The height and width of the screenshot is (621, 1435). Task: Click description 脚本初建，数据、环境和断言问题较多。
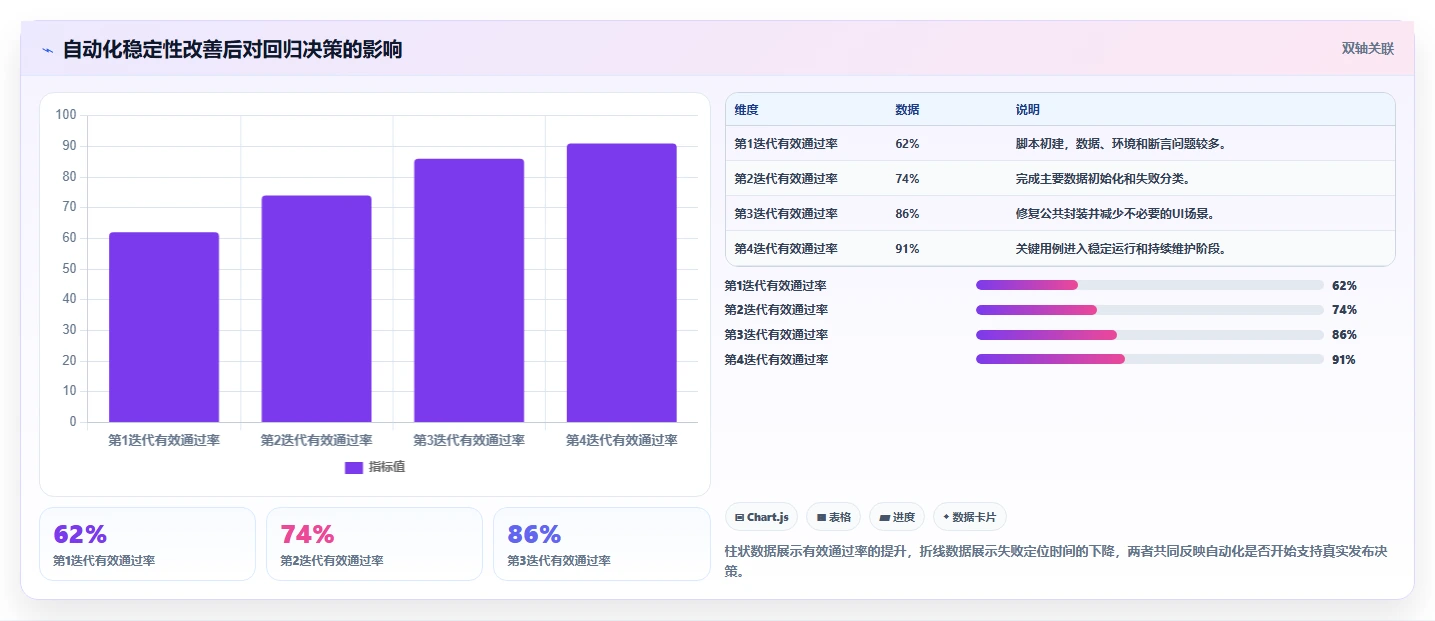click(1122, 144)
